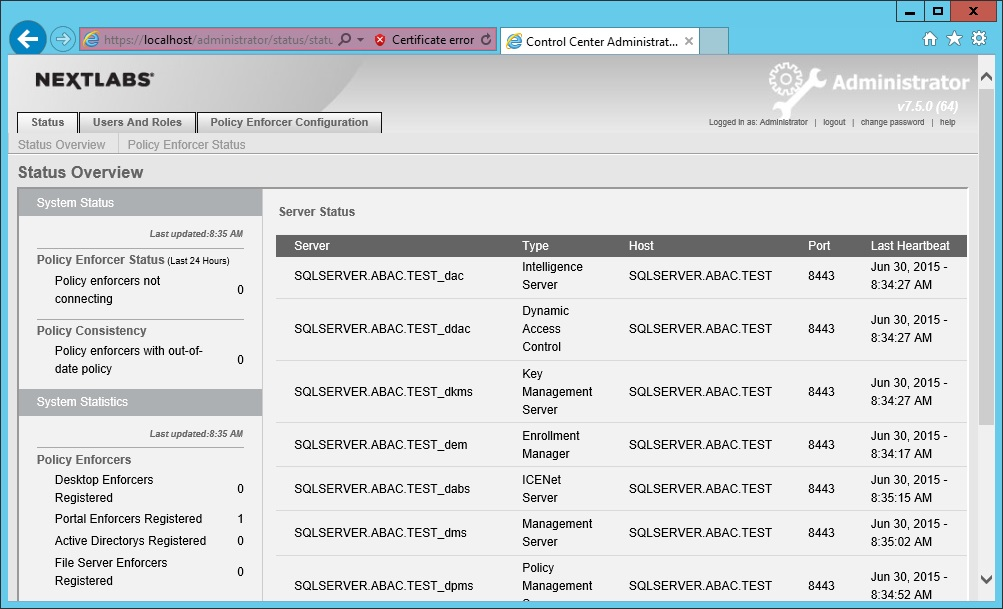The width and height of the screenshot is (1003, 609).
Task: Select SQLSERVER.ABAC.TEST_dem server row
Action: click(621, 445)
